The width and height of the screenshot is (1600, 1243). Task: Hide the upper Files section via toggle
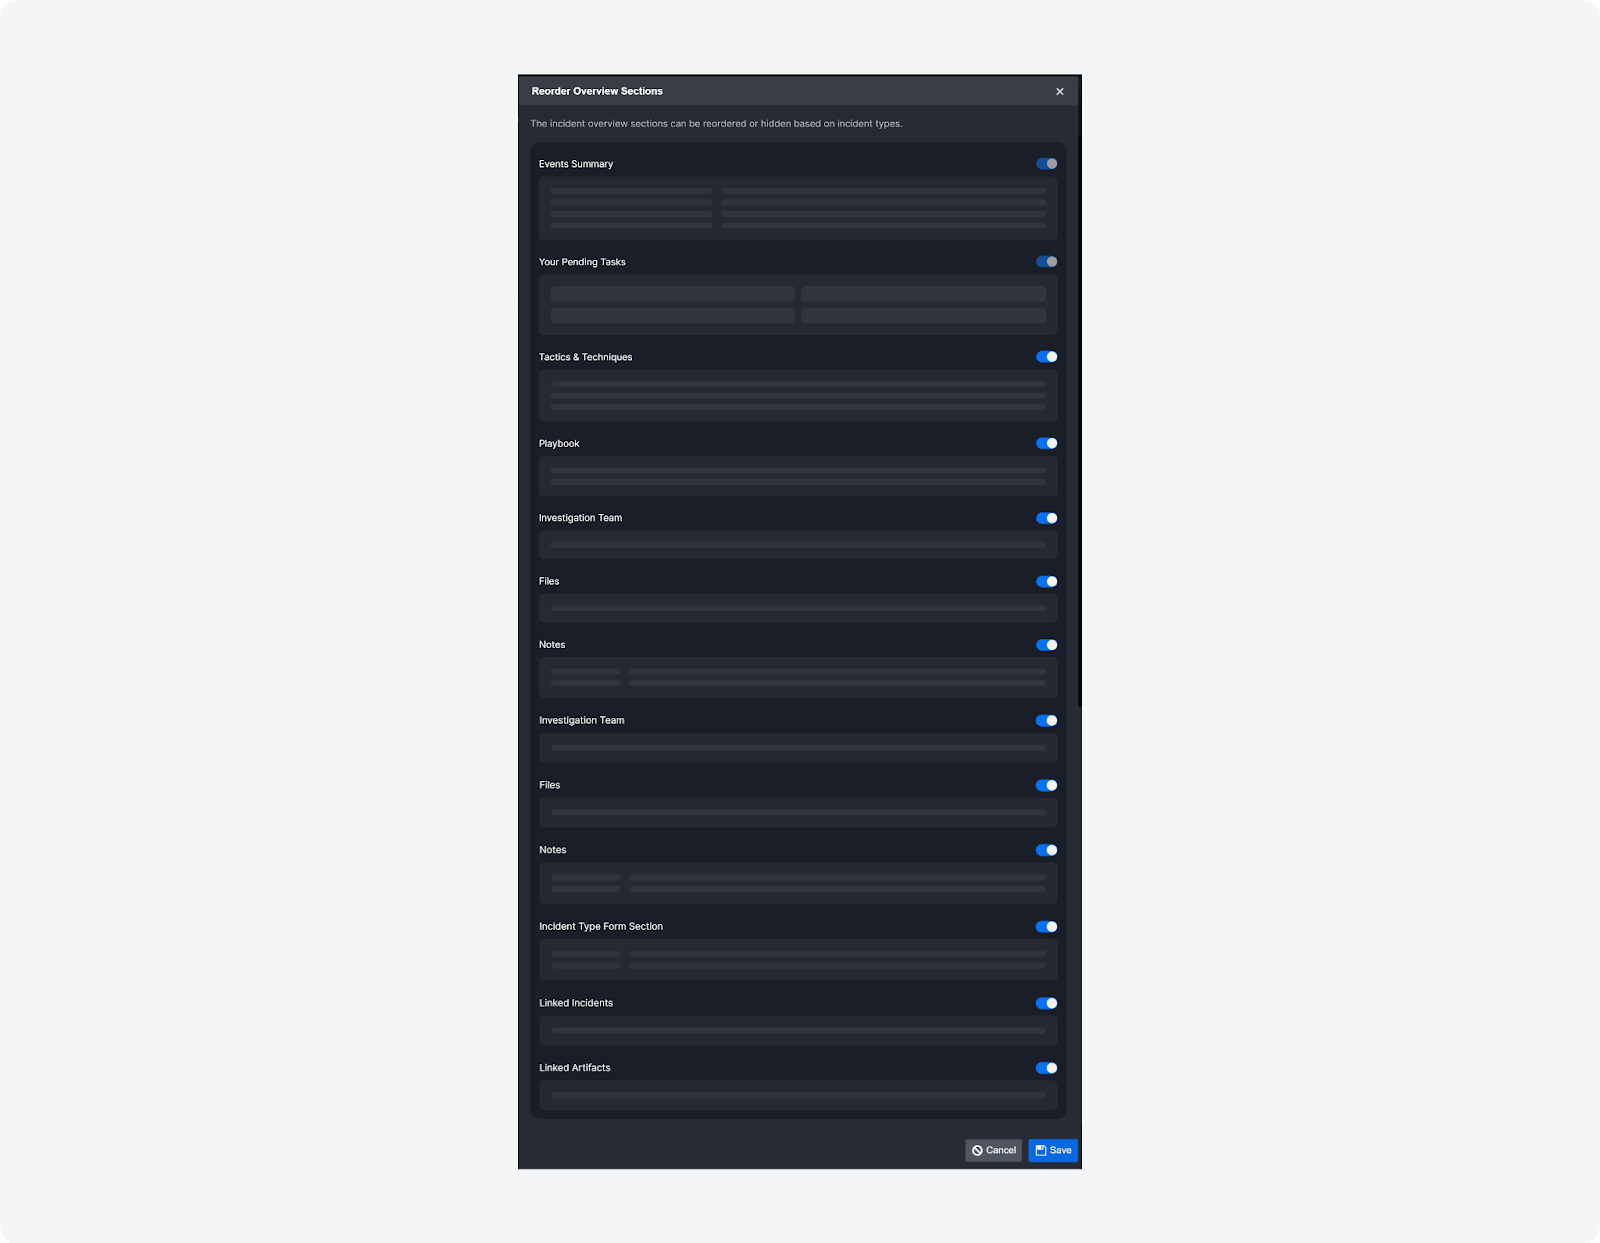(1047, 581)
